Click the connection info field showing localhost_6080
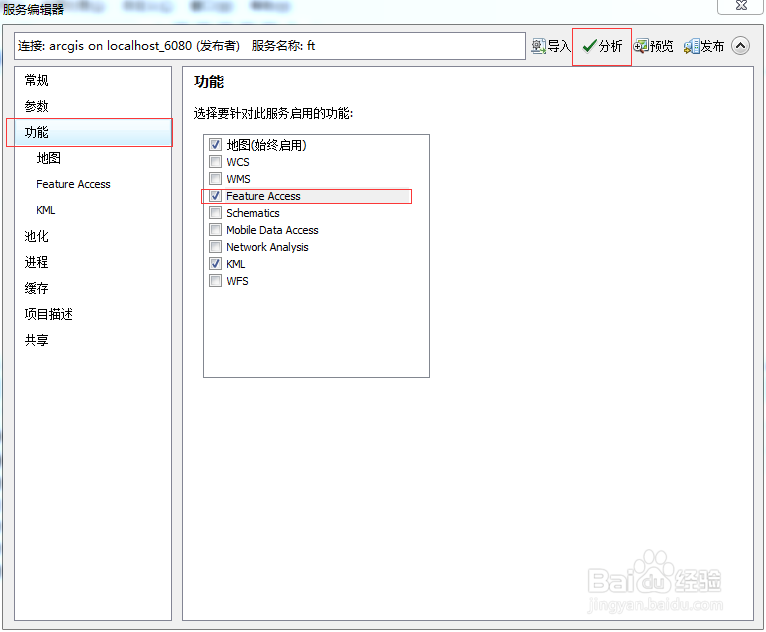The height and width of the screenshot is (632, 766). [x=270, y=46]
